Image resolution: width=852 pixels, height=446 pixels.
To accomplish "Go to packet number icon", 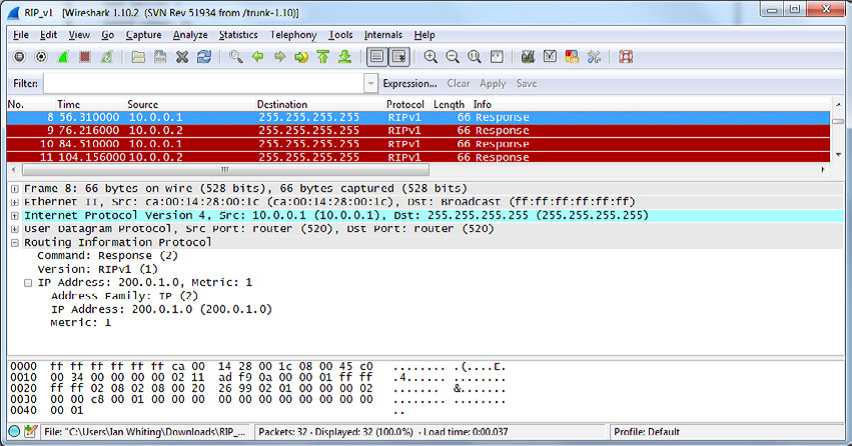I will click(301, 56).
